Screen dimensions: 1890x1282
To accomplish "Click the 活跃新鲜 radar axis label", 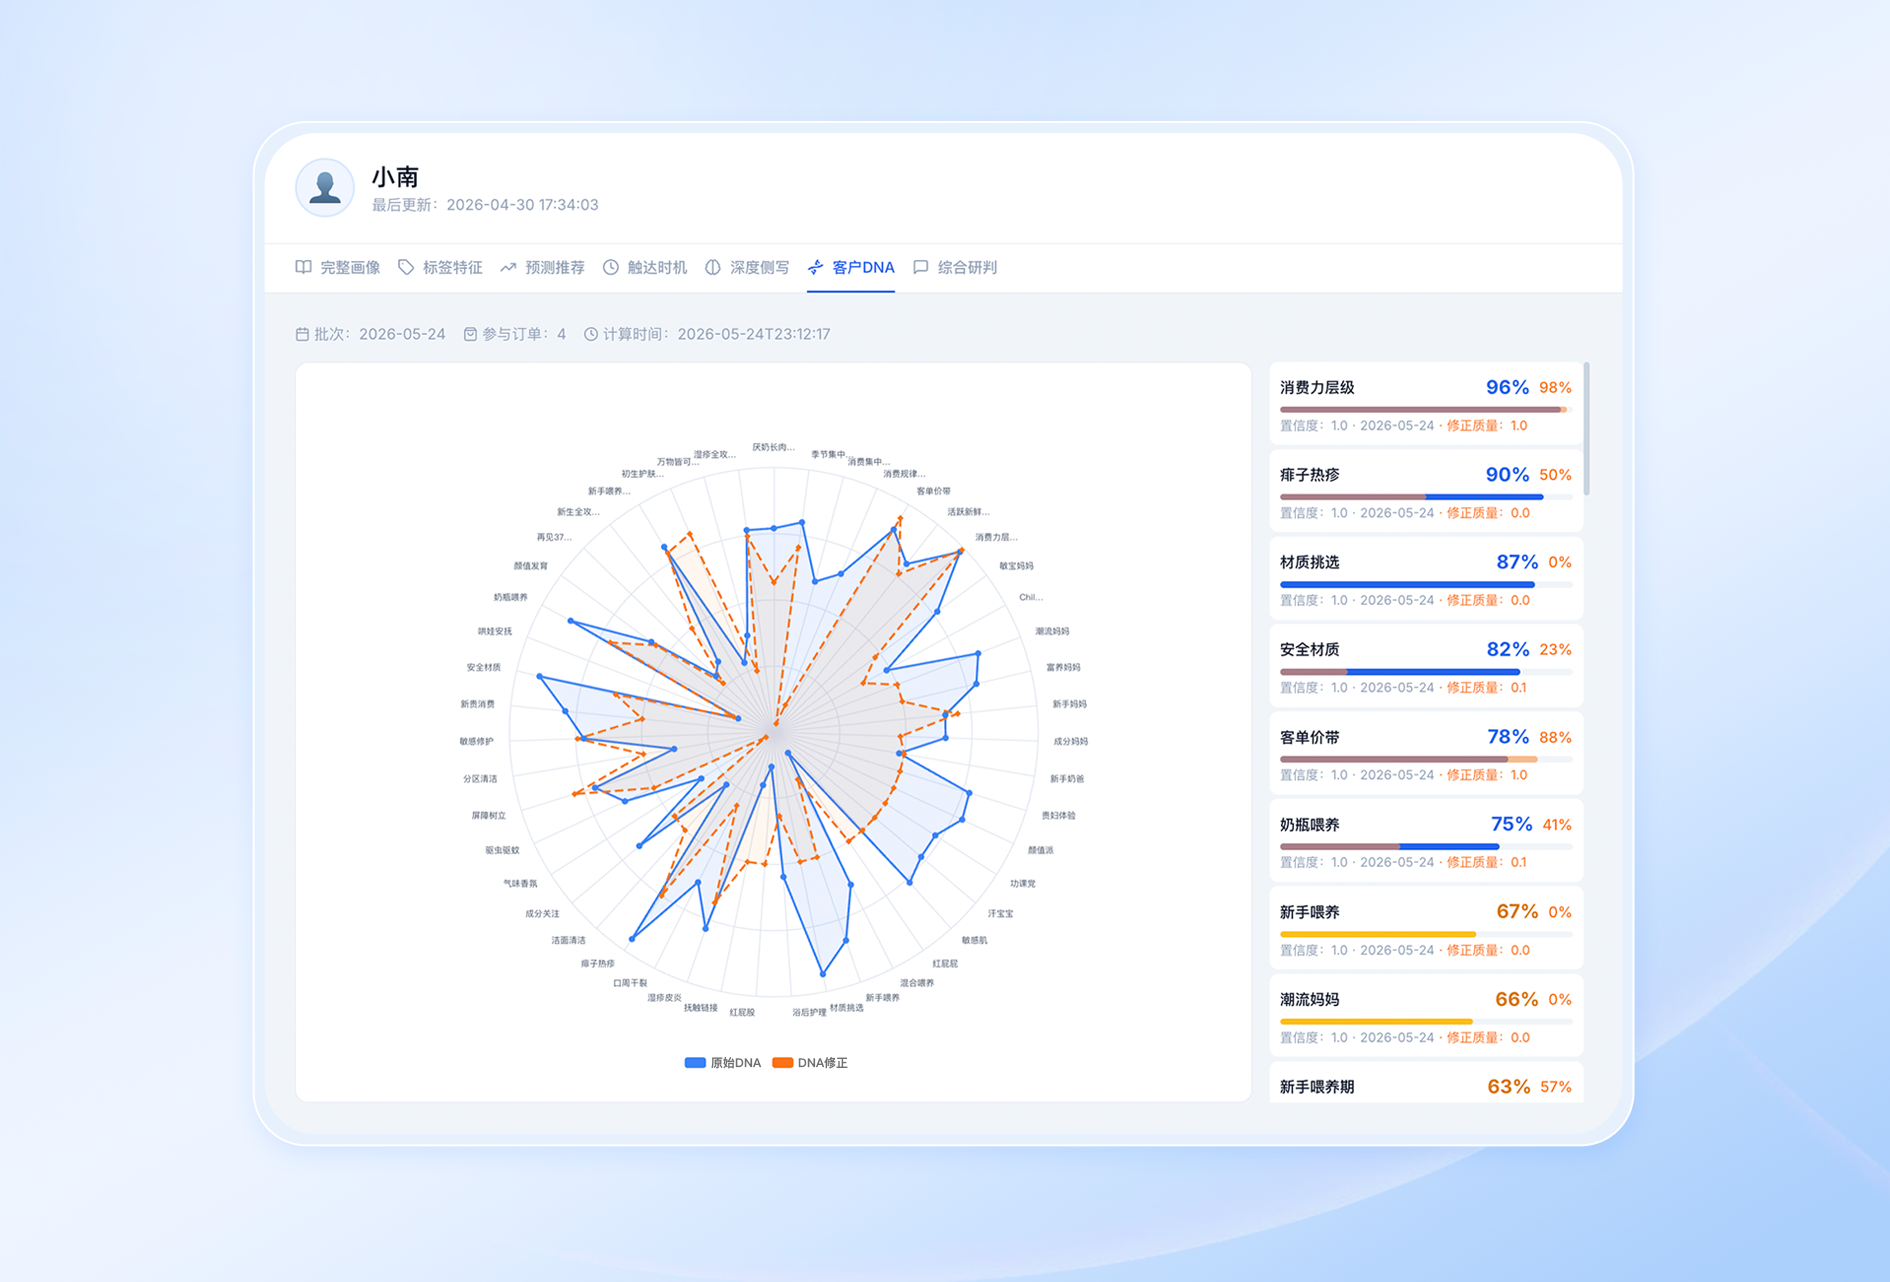I will pyautogui.click(x=968, y=512).
